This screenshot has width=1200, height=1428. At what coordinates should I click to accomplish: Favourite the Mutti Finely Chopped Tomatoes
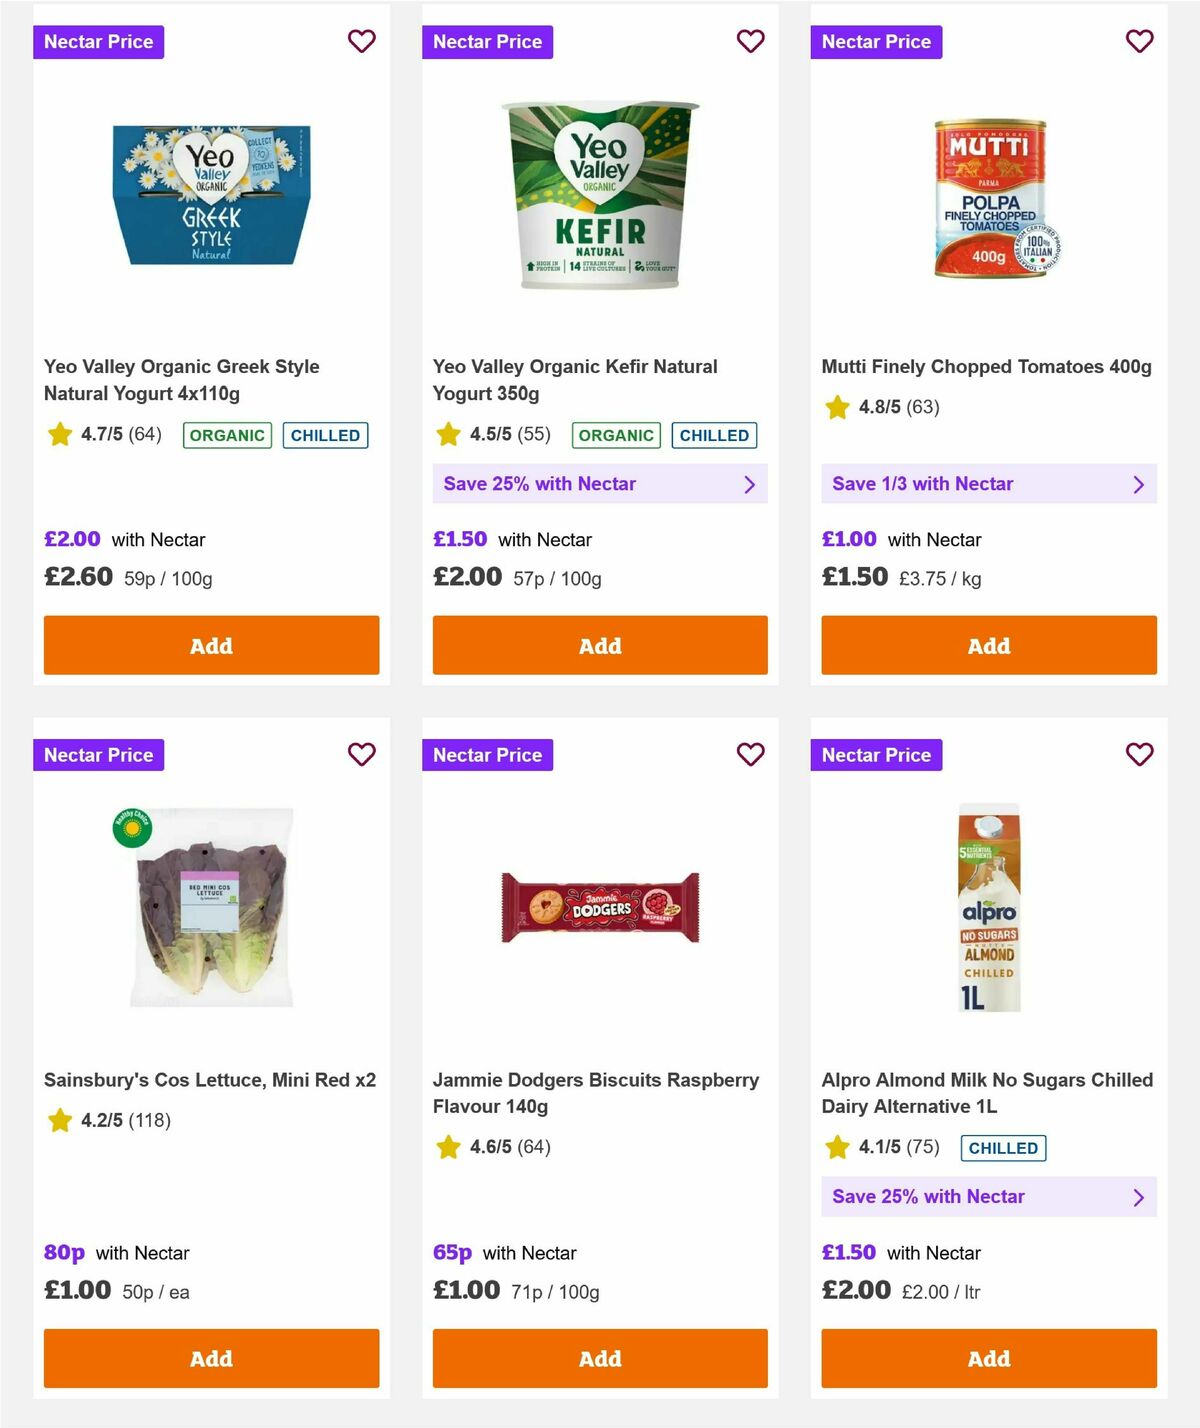pyautogui.click(x=1139, y=41)
